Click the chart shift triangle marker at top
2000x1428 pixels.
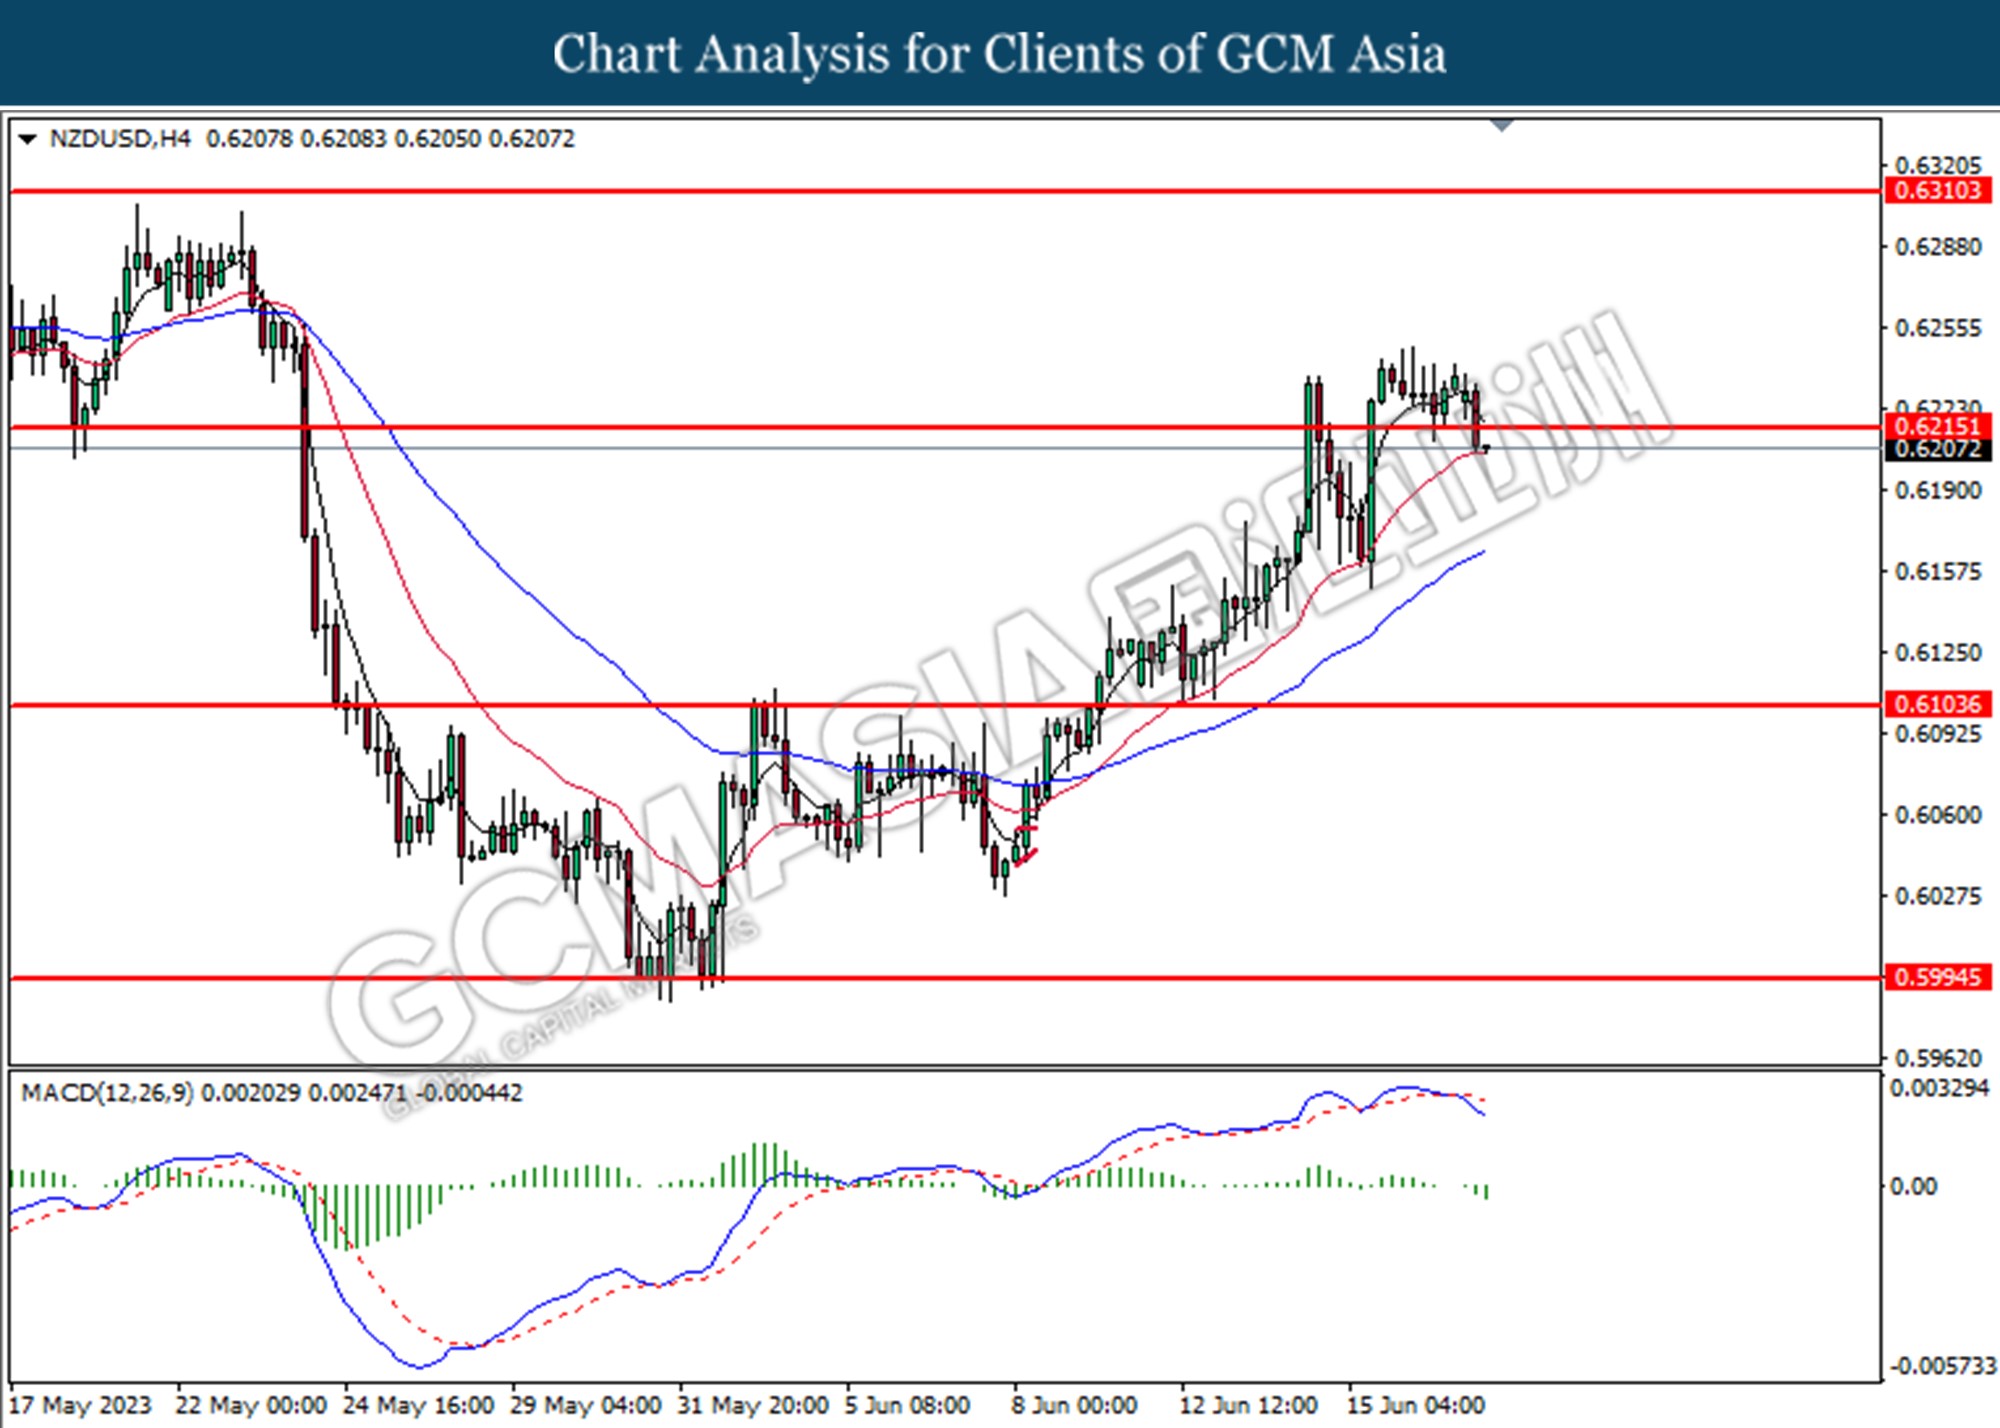tap(1502, 125)
